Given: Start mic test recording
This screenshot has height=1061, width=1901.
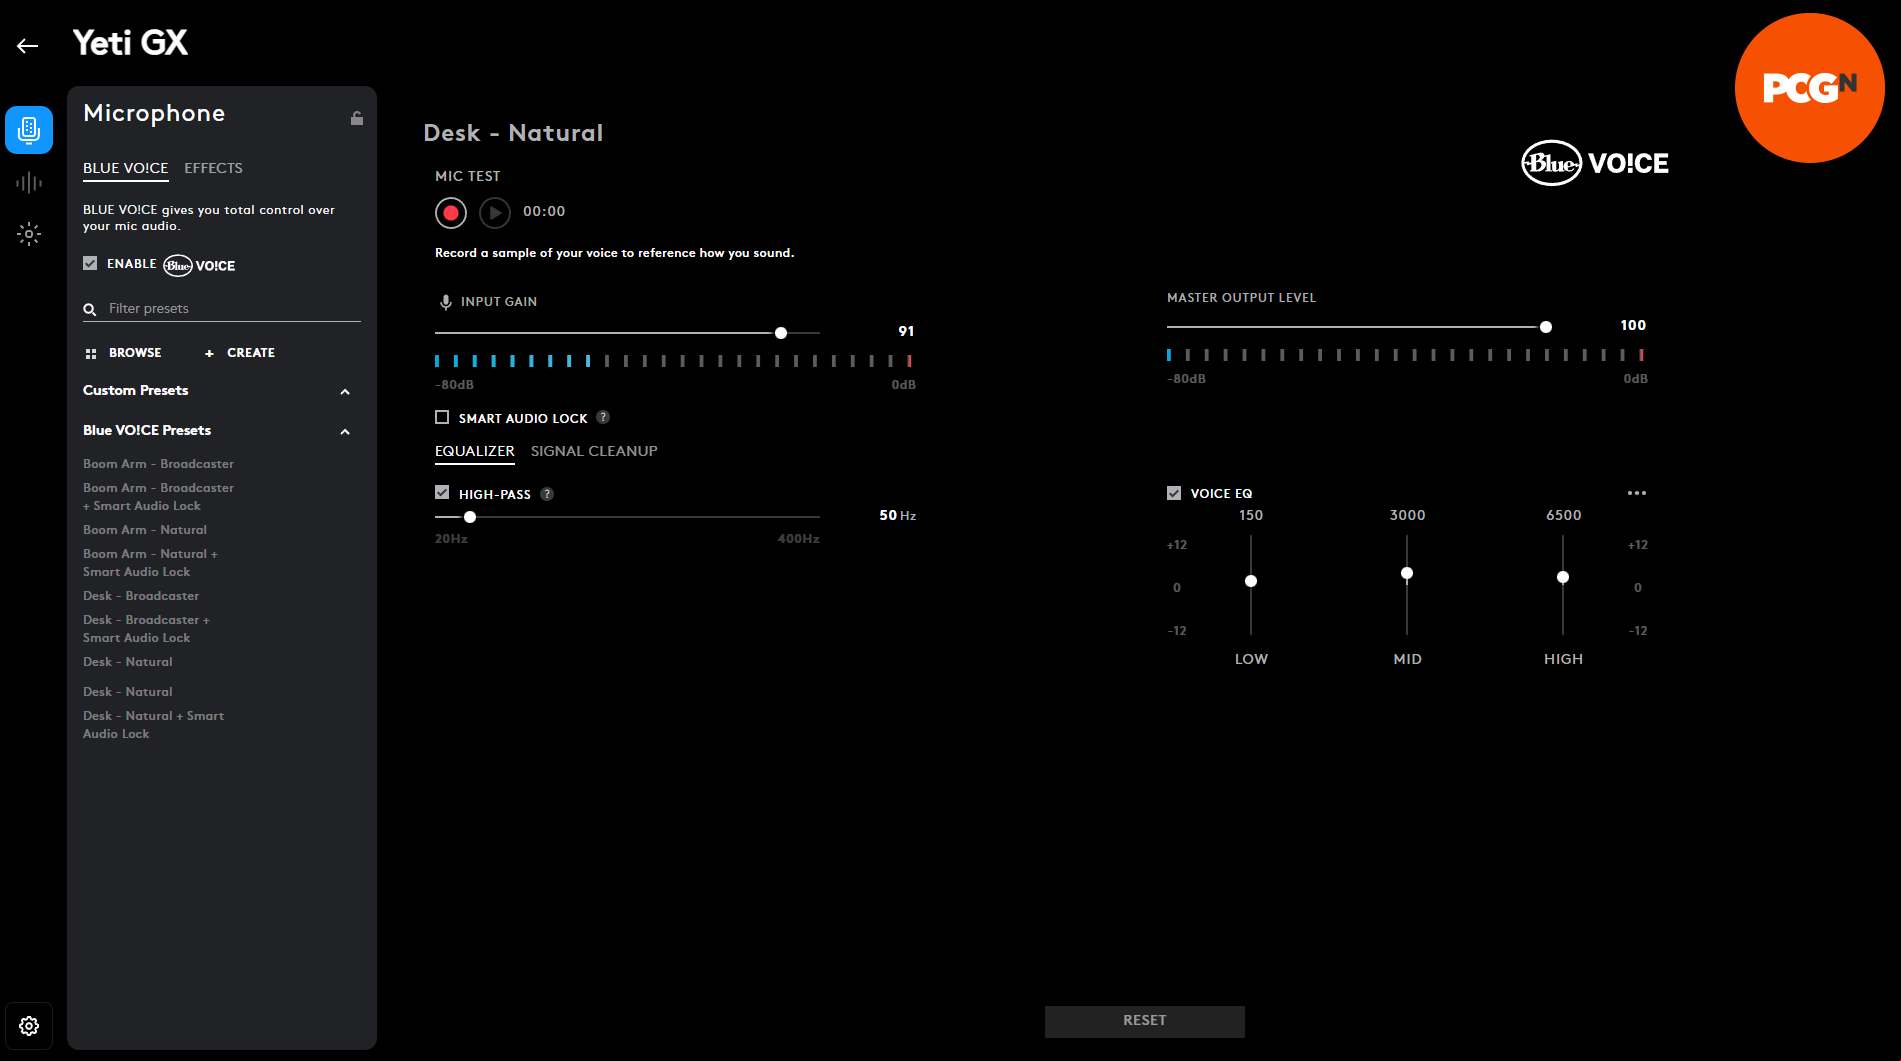Looking at the screenshot, I should click(x=451, y=212).
